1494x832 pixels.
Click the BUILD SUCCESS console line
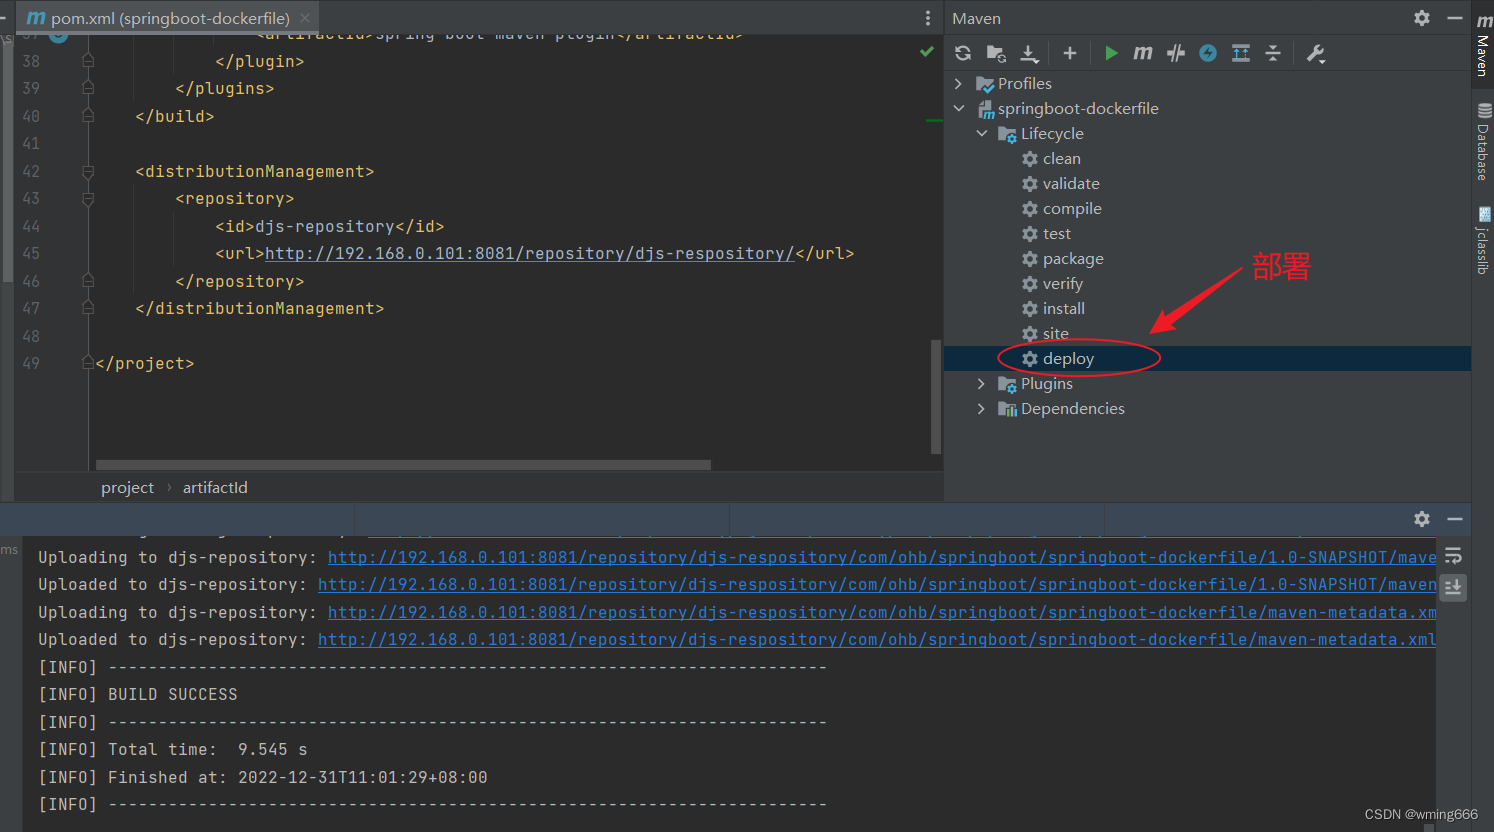point(138,694)
